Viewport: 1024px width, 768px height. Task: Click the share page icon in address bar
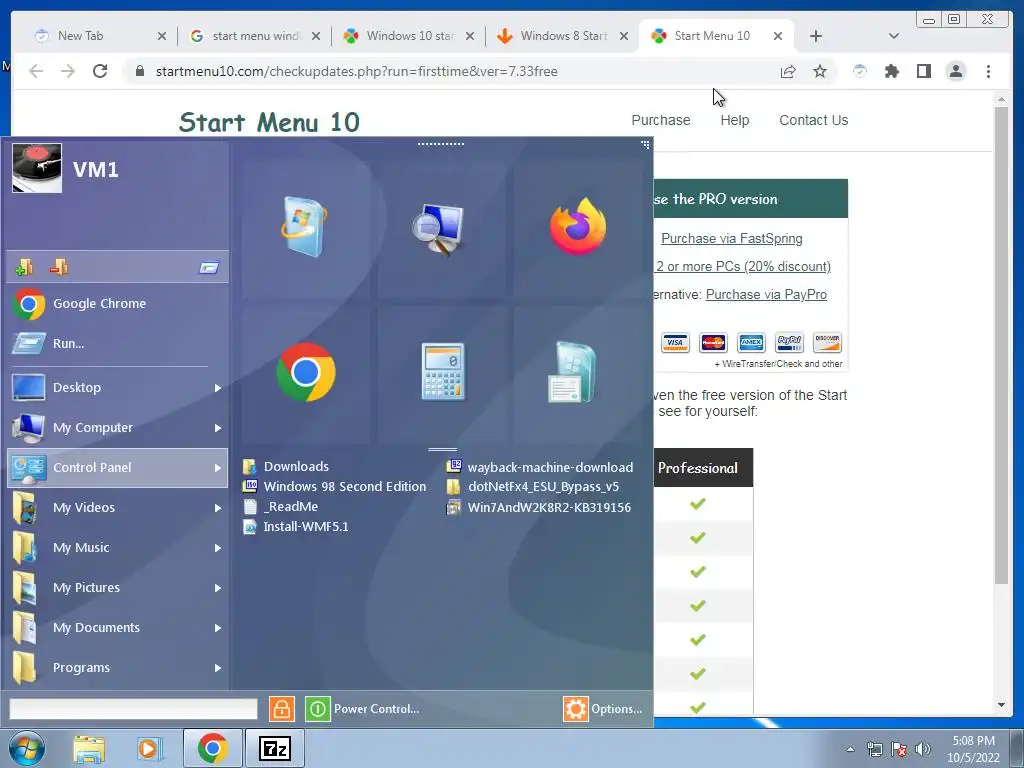pos(788,71)
